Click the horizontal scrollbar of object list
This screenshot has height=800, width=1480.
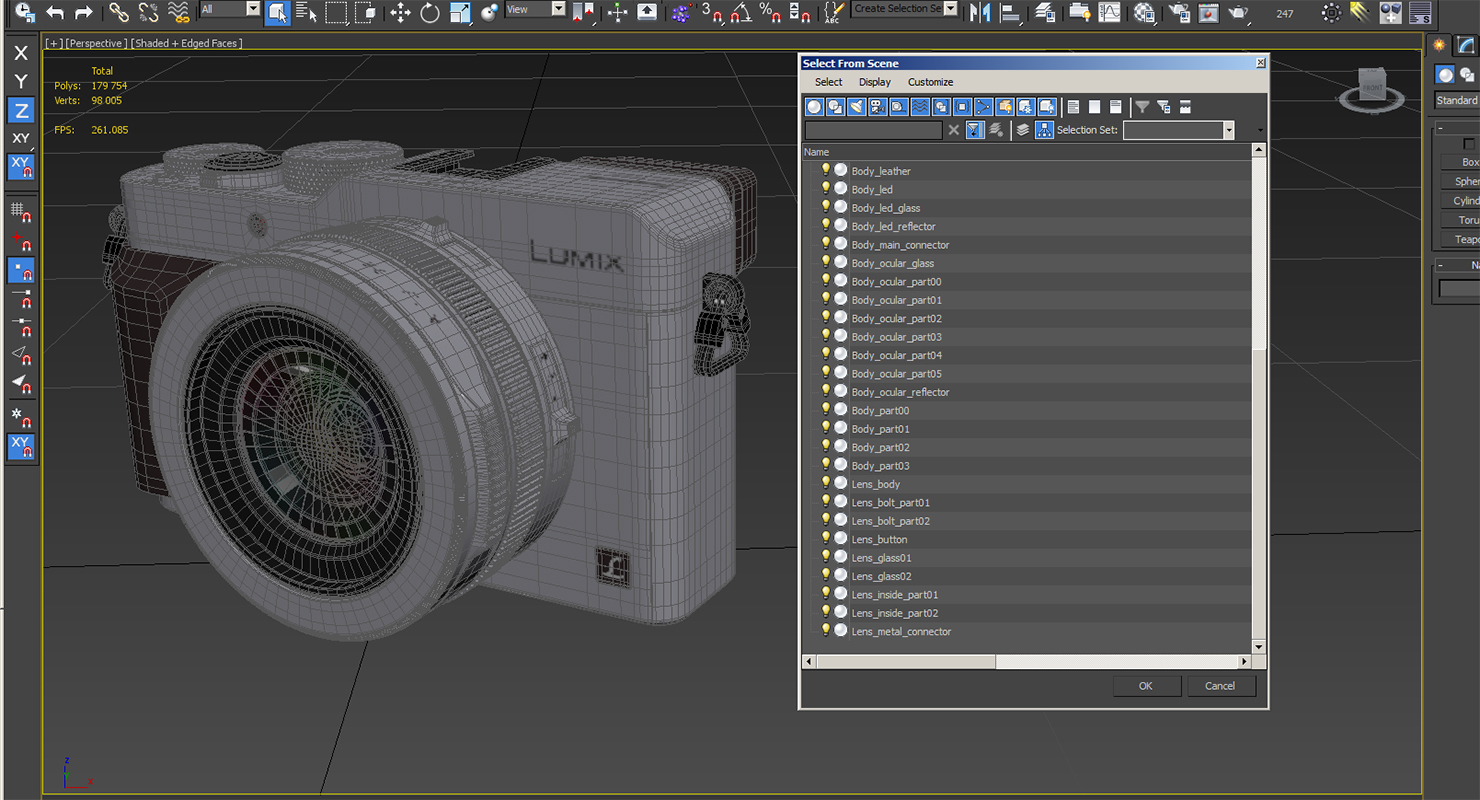click(1027, 661)
